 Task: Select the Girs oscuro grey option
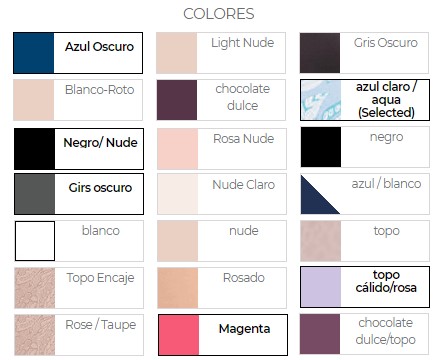coord(79,194)
